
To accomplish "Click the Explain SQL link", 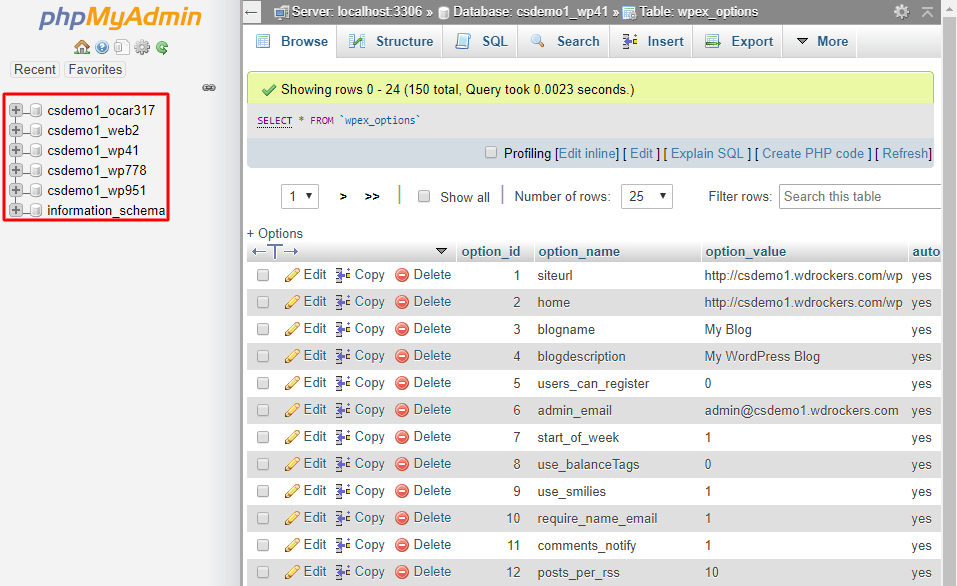I will pos(707,153).
